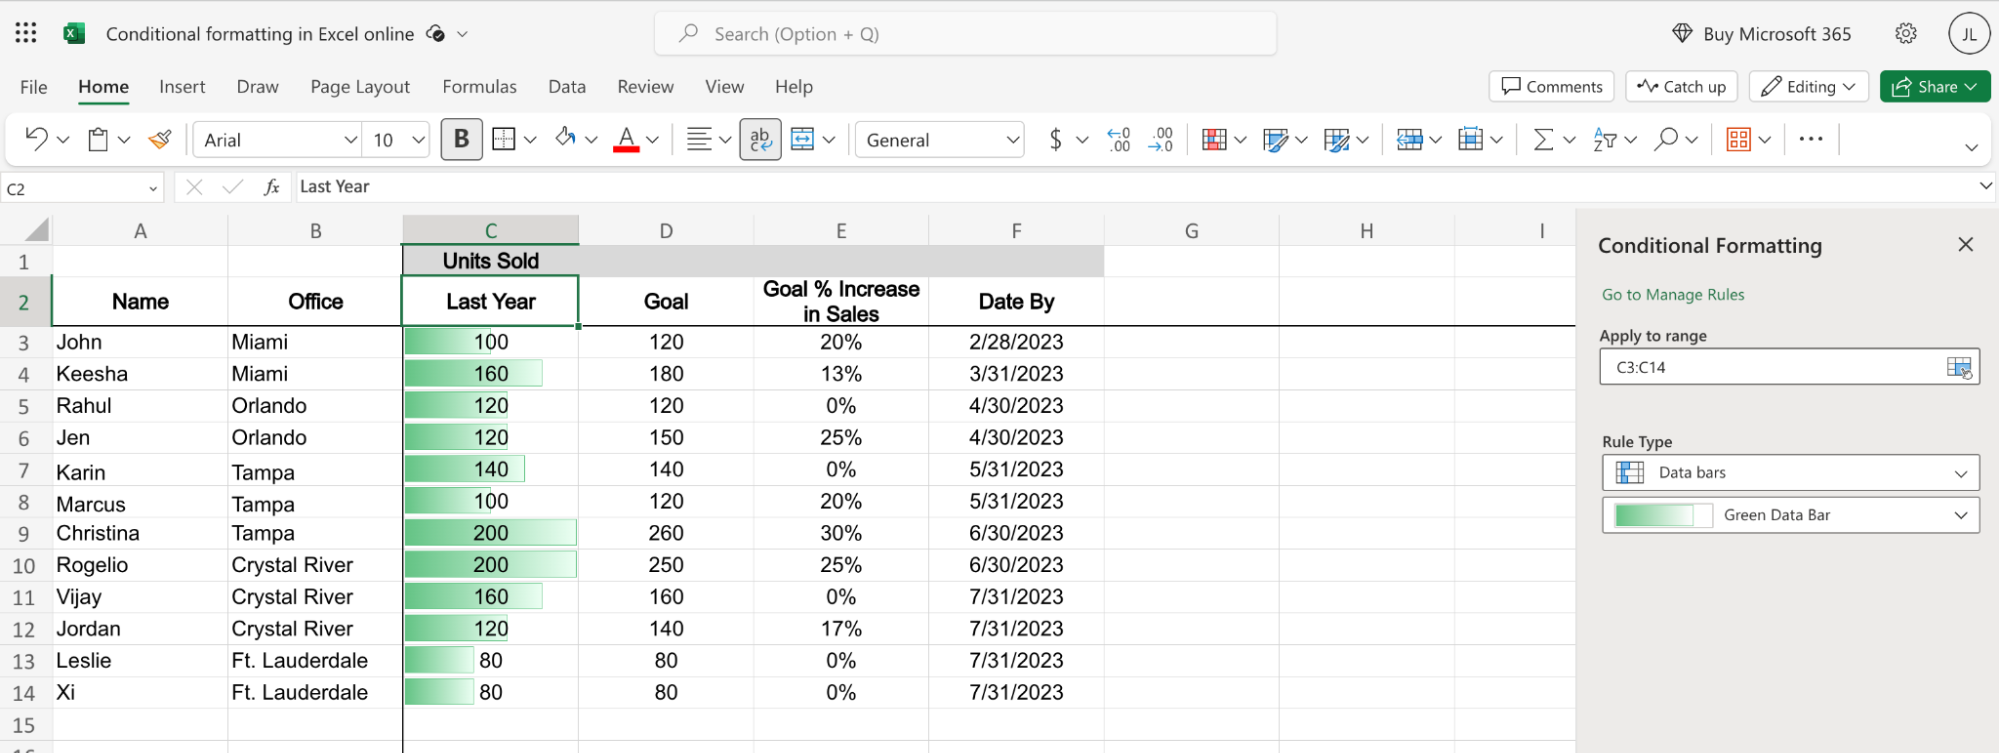Click the Format Painter icon
Viewport: 1999px width, 753px height.
pyautogui.click(x=160, y=140)
